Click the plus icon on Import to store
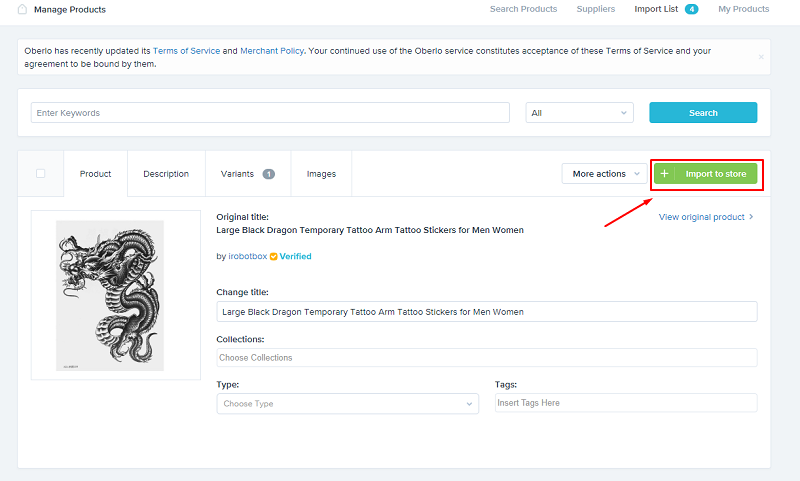 (665, 174)
